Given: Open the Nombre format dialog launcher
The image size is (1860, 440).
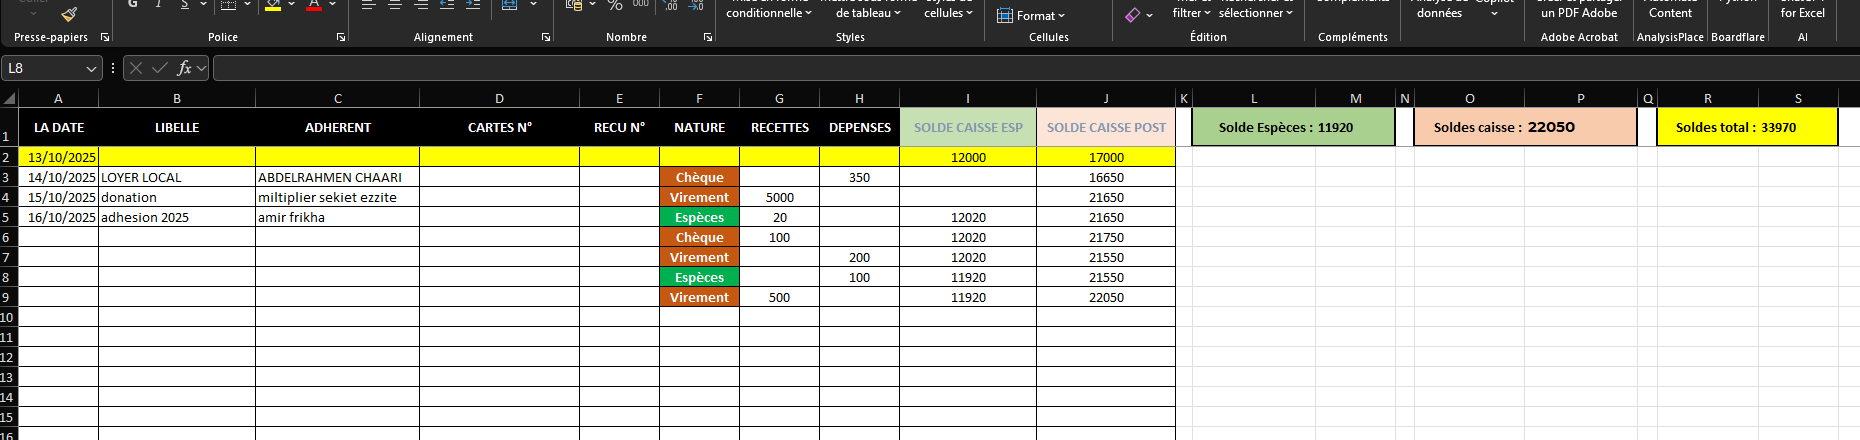Looking at the screenshot, I should [708, 37].
